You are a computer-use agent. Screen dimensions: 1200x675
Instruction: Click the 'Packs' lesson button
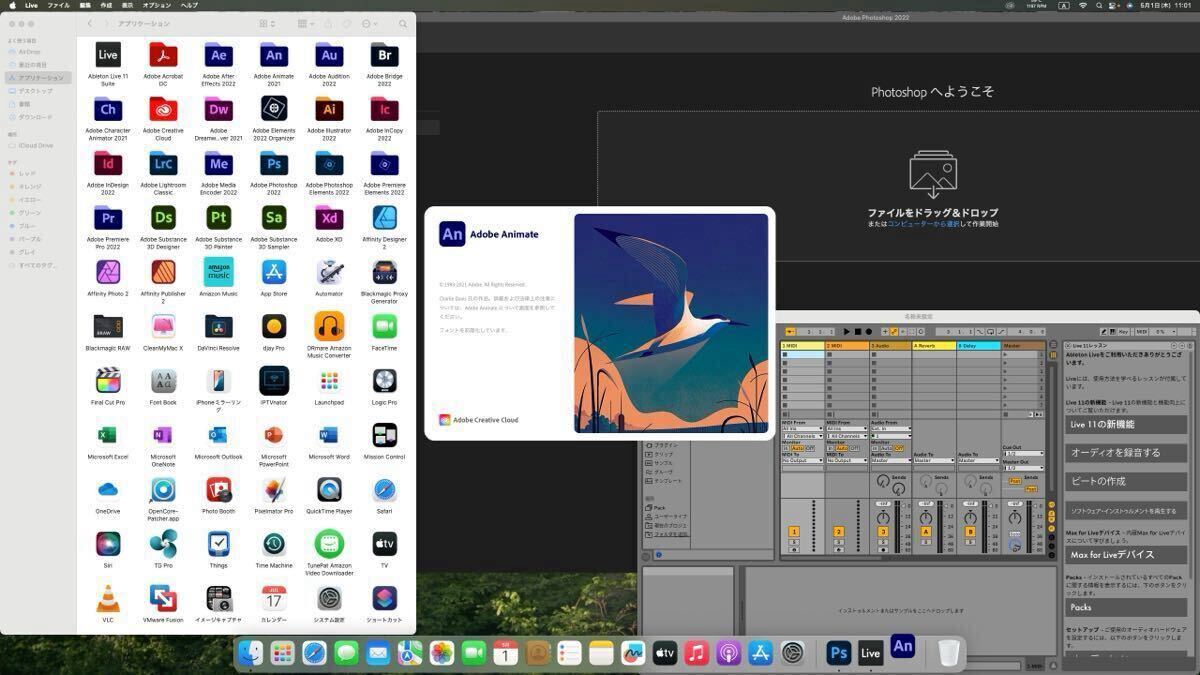tap(1126, 607)
